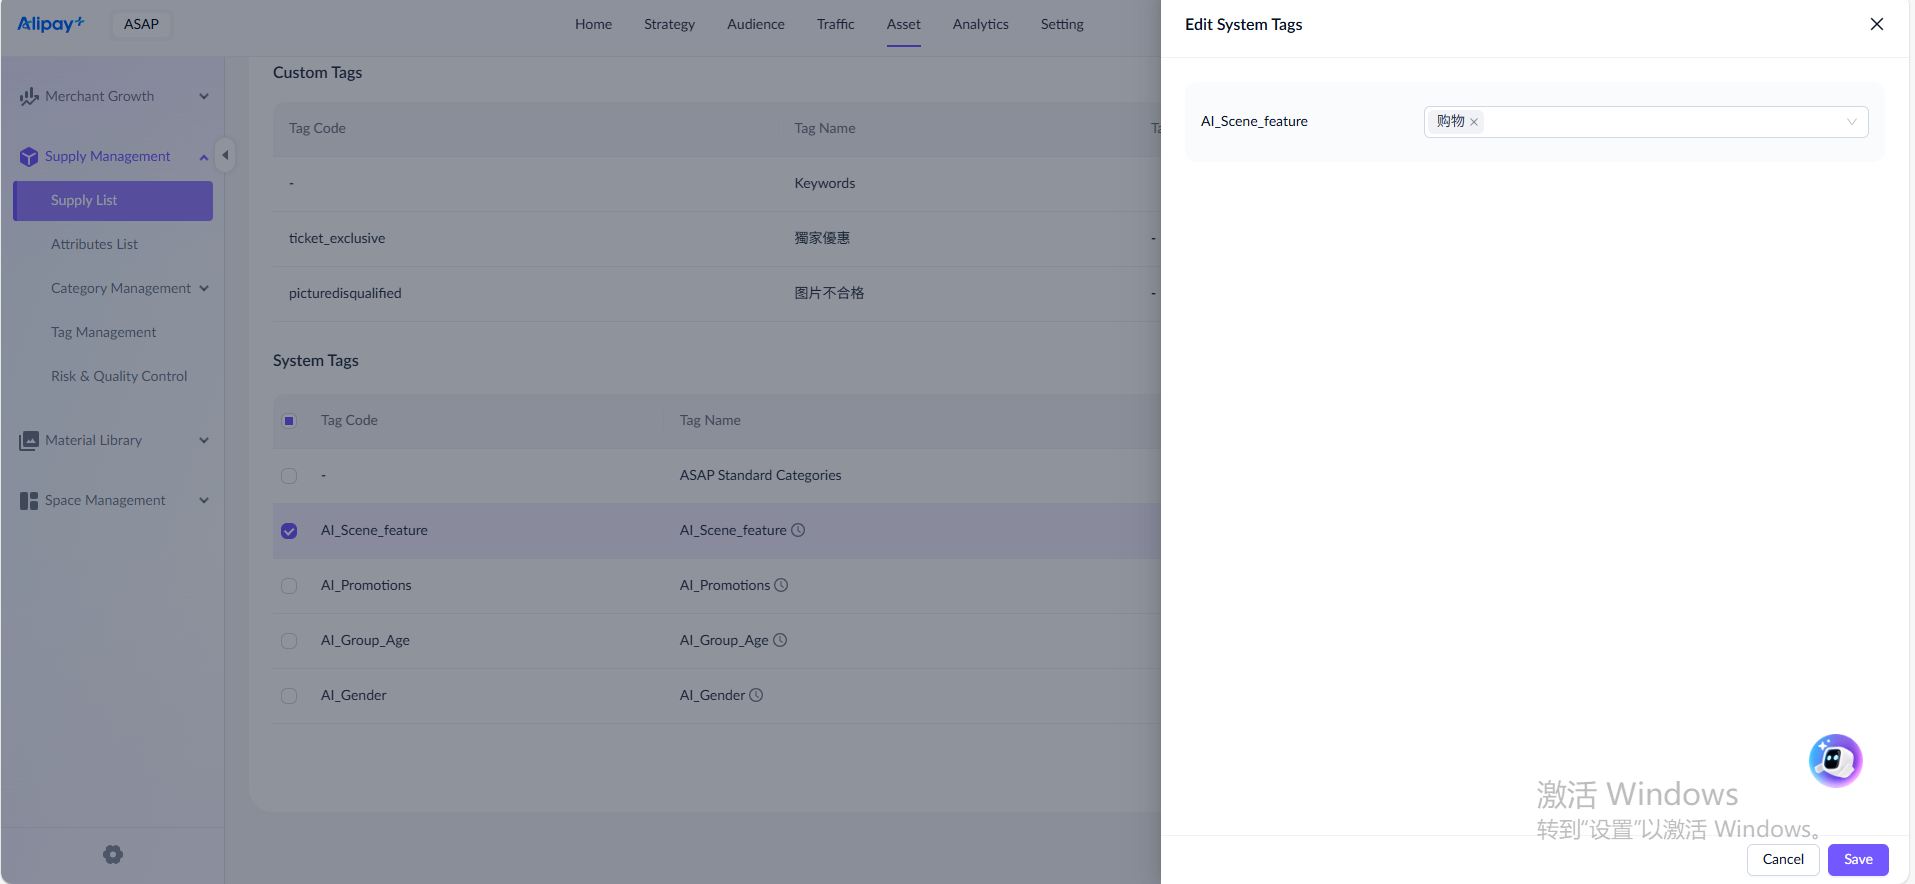
Task: Open the Analytics tab
Action: point(980,24)
